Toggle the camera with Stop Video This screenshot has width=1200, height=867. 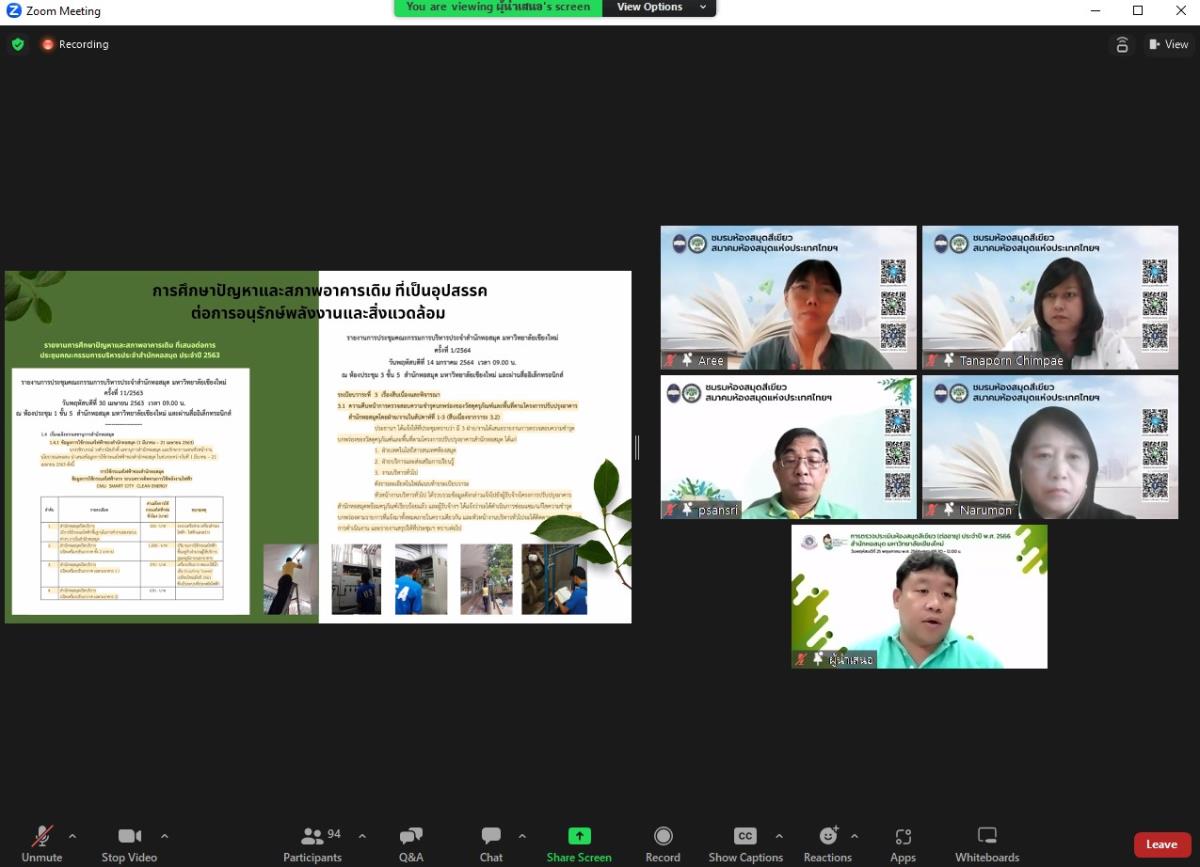pyautogui.click(x=129, y=843)
